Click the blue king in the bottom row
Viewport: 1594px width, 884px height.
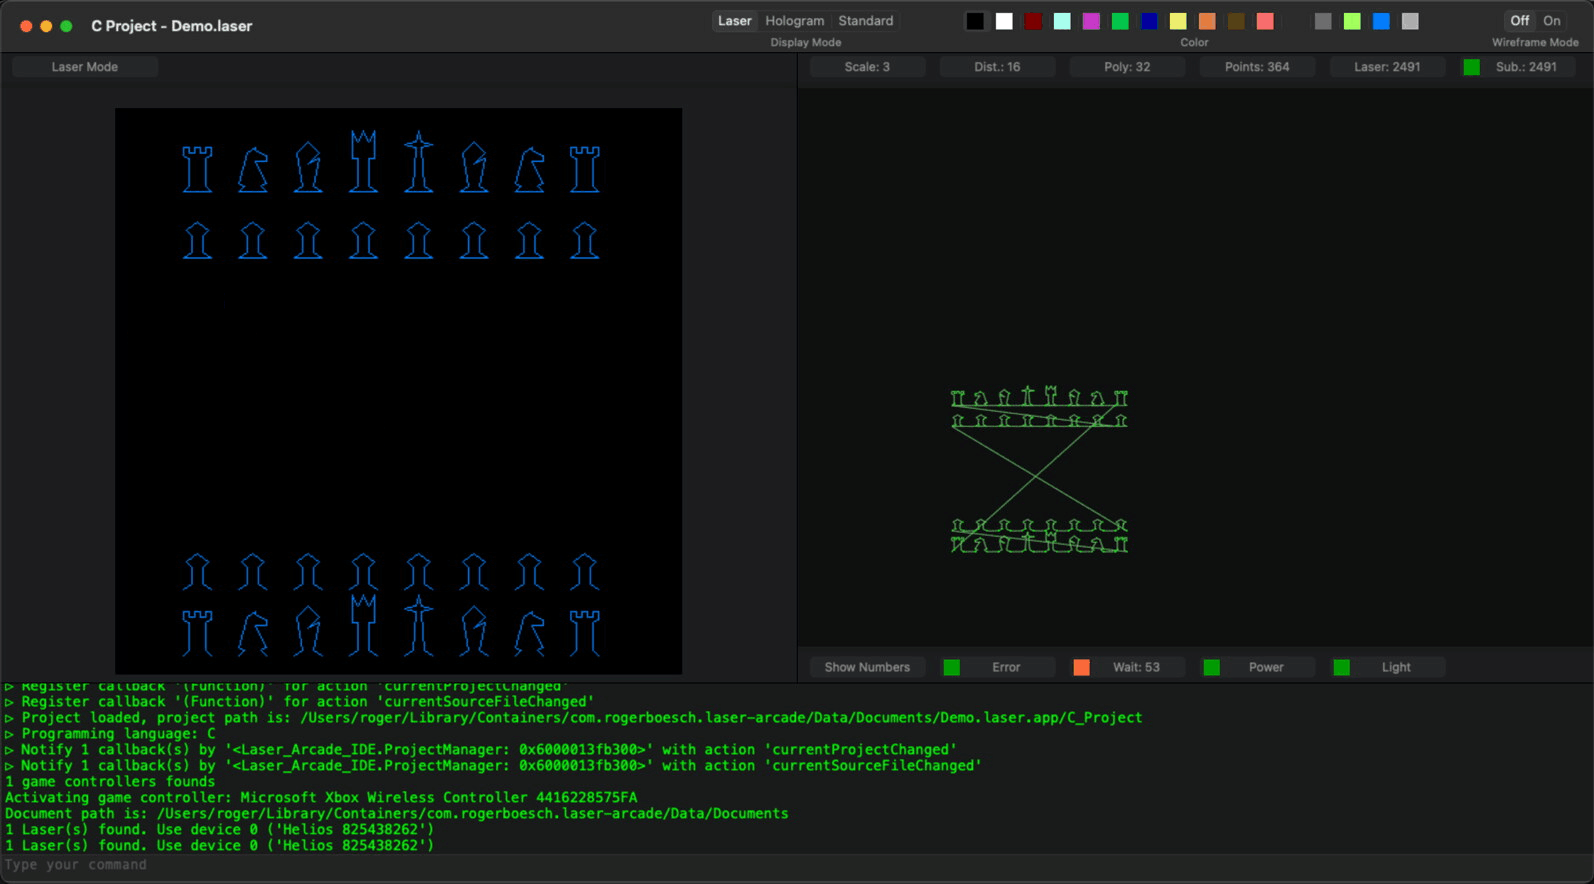(419, 626)
